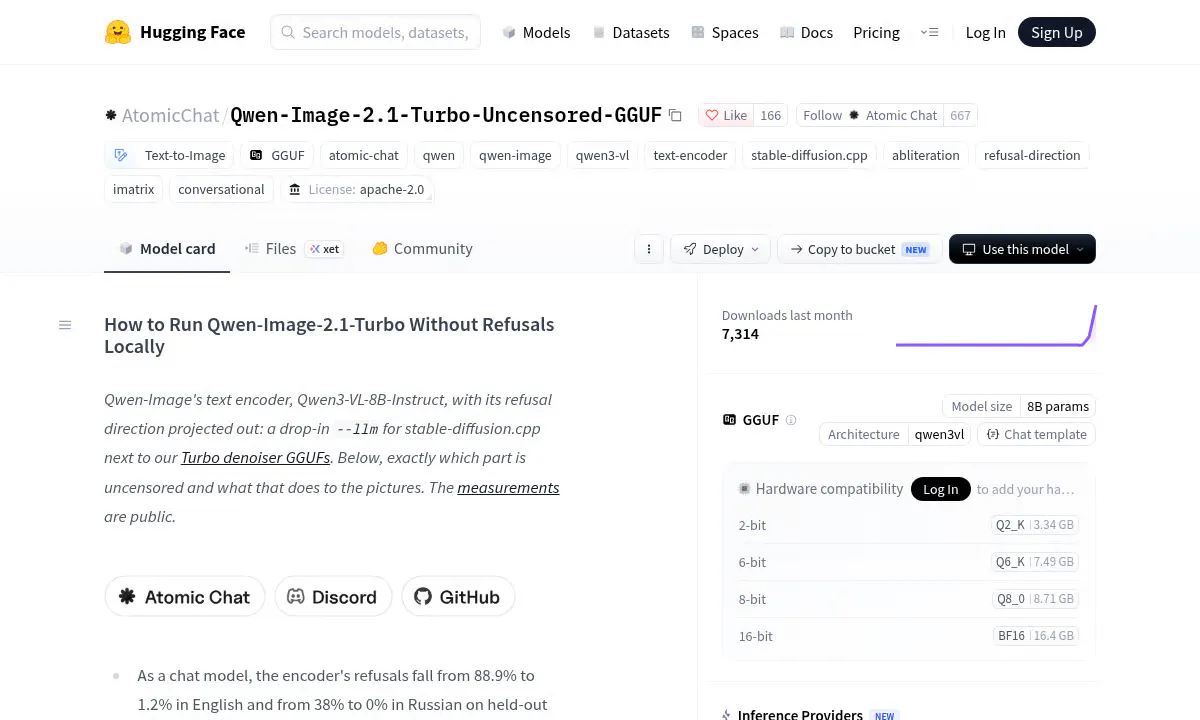Click the Downloads count 7,314
Image resolution: width=1200 pixels, height=720 pixels.
click(x=740, y=334)
